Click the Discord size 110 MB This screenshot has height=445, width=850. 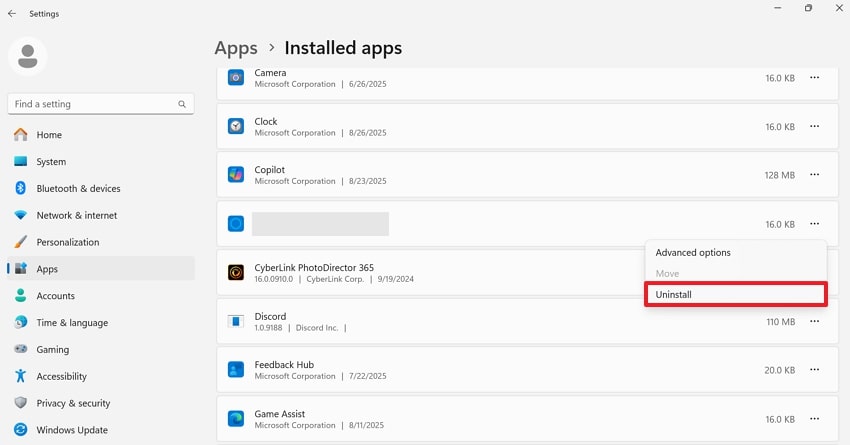(x=781, y=321)
